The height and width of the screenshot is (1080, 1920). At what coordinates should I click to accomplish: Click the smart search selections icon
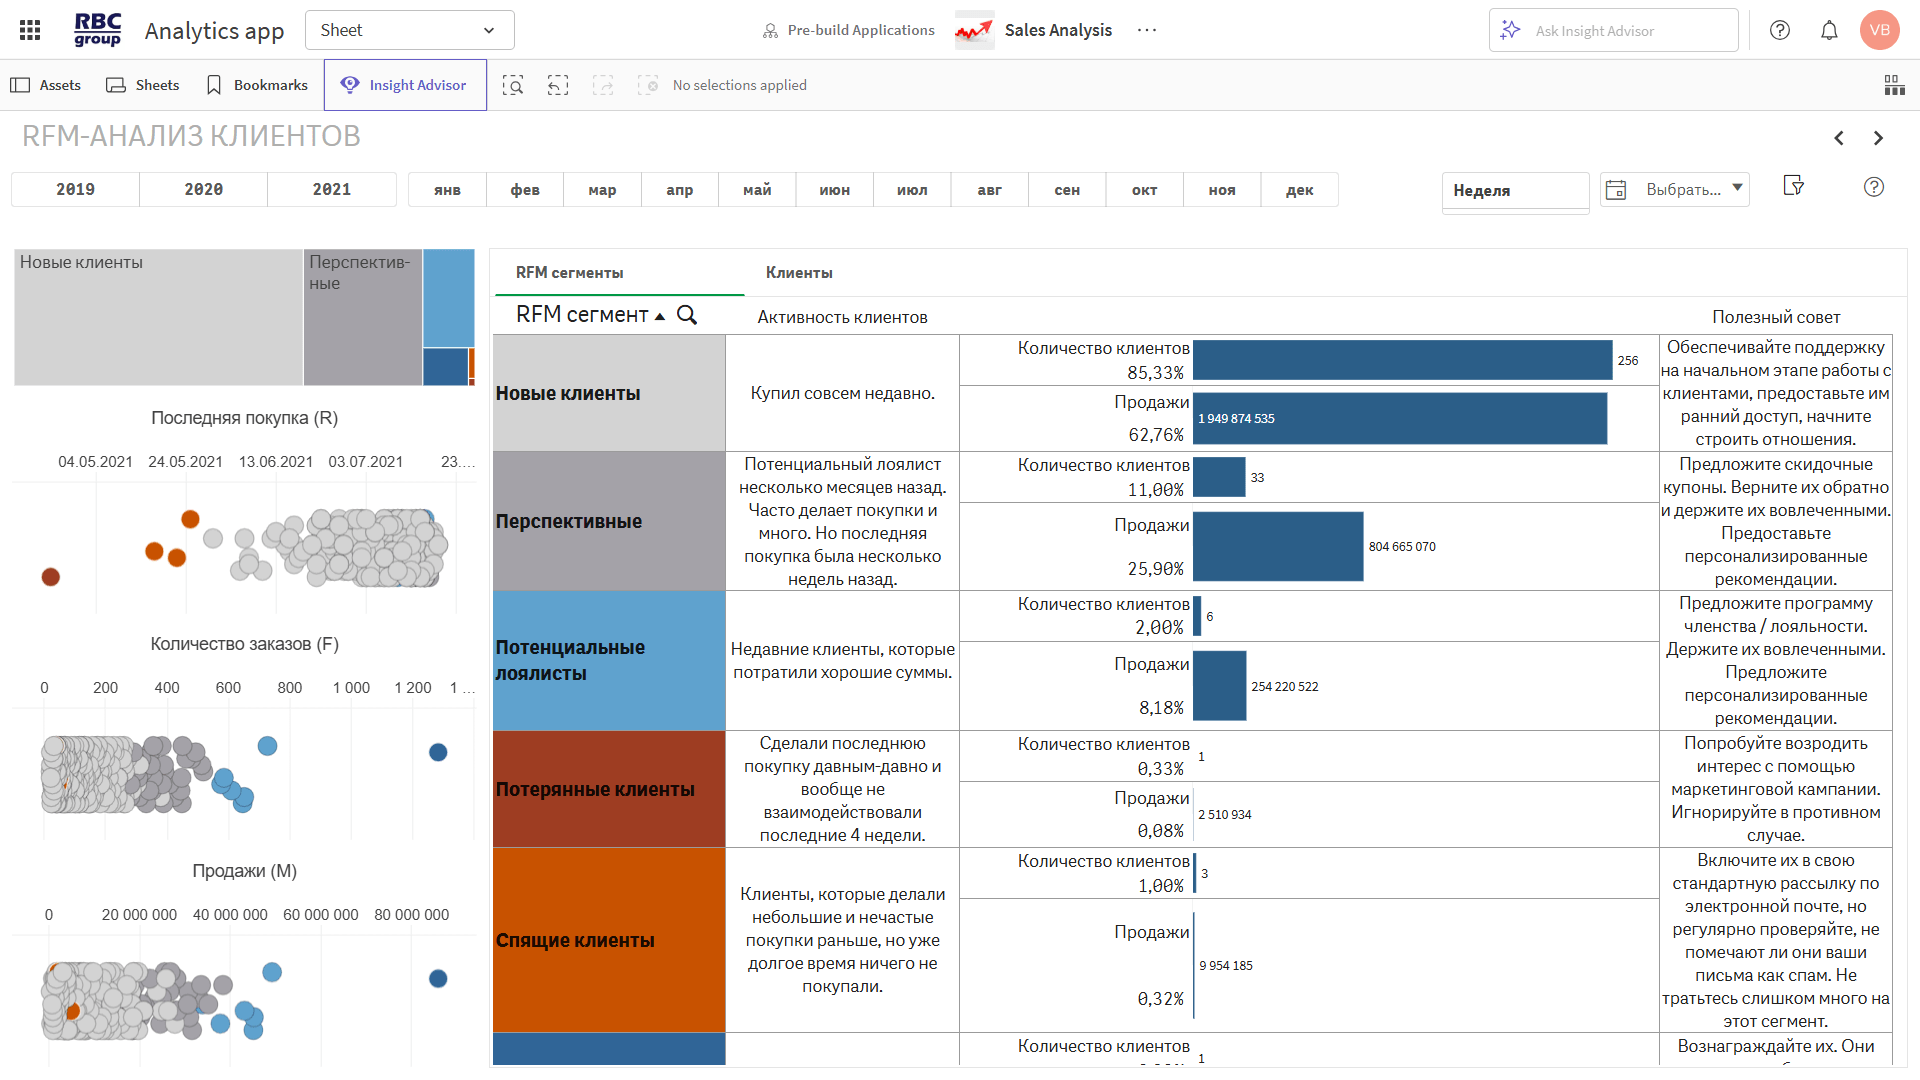point(513,85)
